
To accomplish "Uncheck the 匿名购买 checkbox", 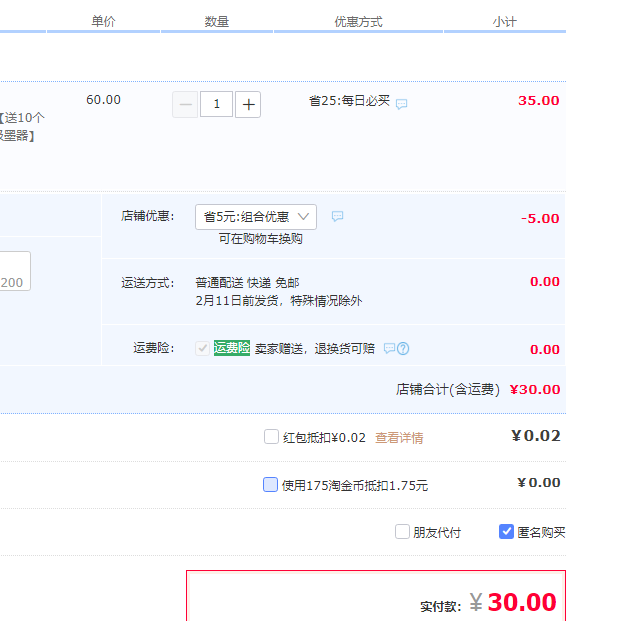I will (x=506, y=532).
